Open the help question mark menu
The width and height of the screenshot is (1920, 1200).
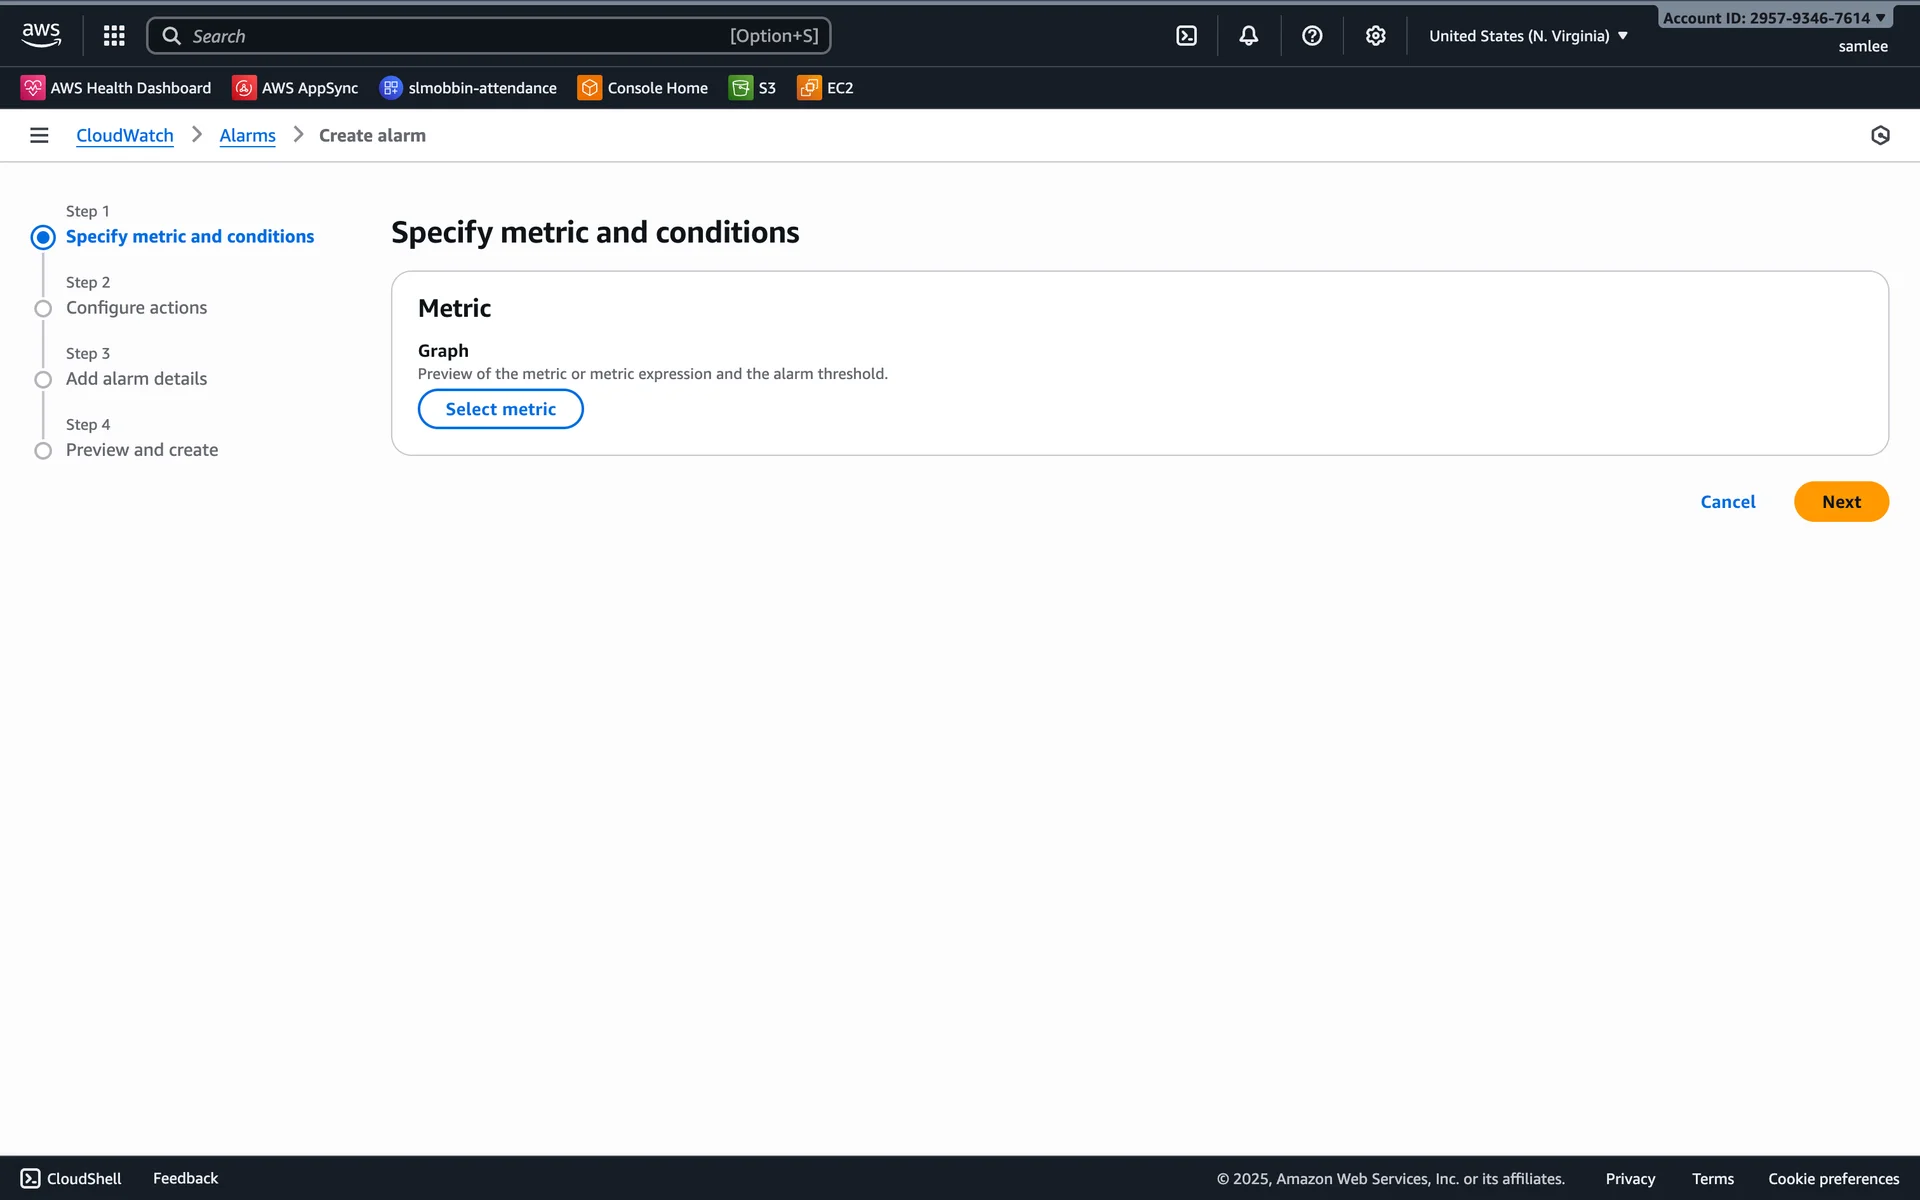coord(1312,36)
